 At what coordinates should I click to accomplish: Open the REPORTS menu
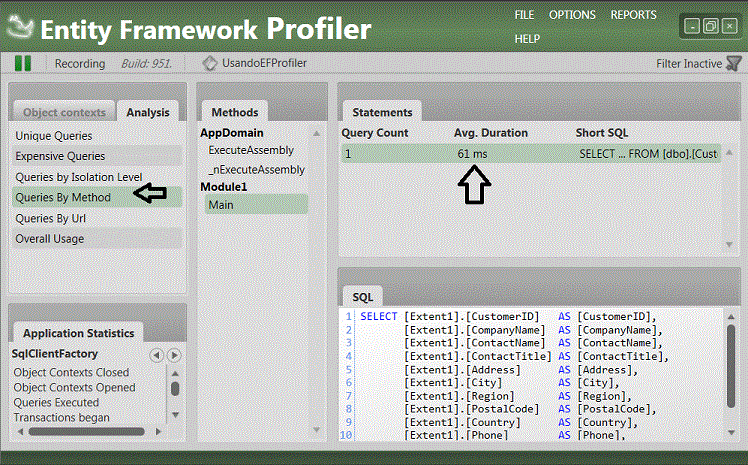click(634, 15)
